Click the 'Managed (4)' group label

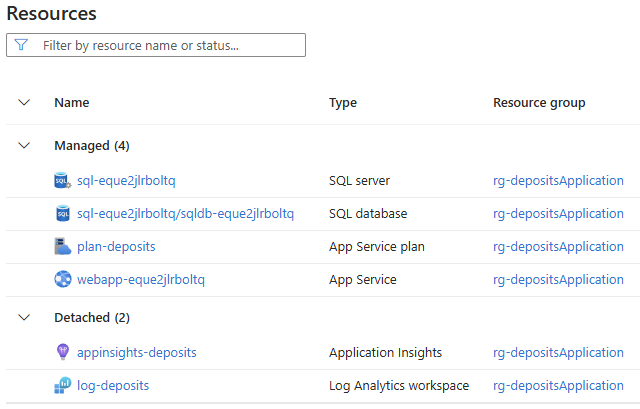coord(92,146)
